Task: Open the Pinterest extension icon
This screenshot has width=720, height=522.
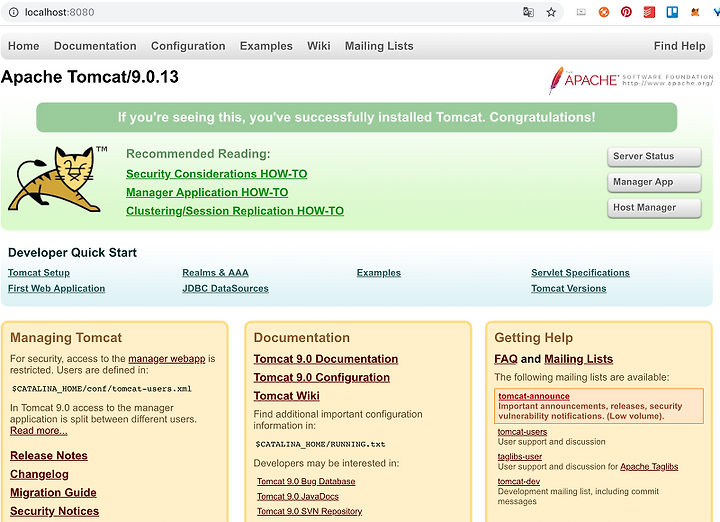Action: [x=626, y=12]
